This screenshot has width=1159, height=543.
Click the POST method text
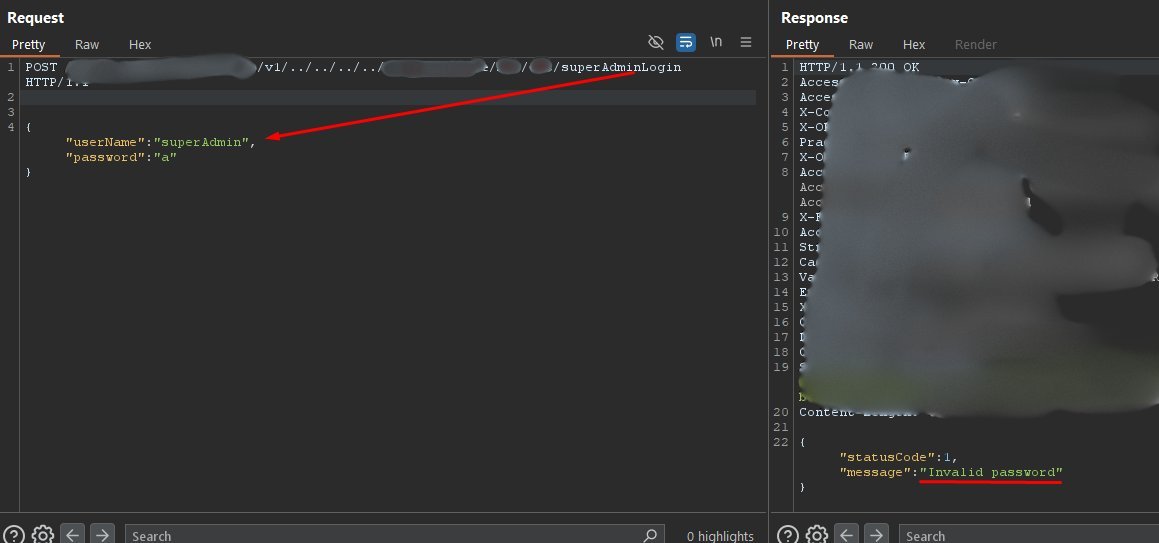(41, 67)
